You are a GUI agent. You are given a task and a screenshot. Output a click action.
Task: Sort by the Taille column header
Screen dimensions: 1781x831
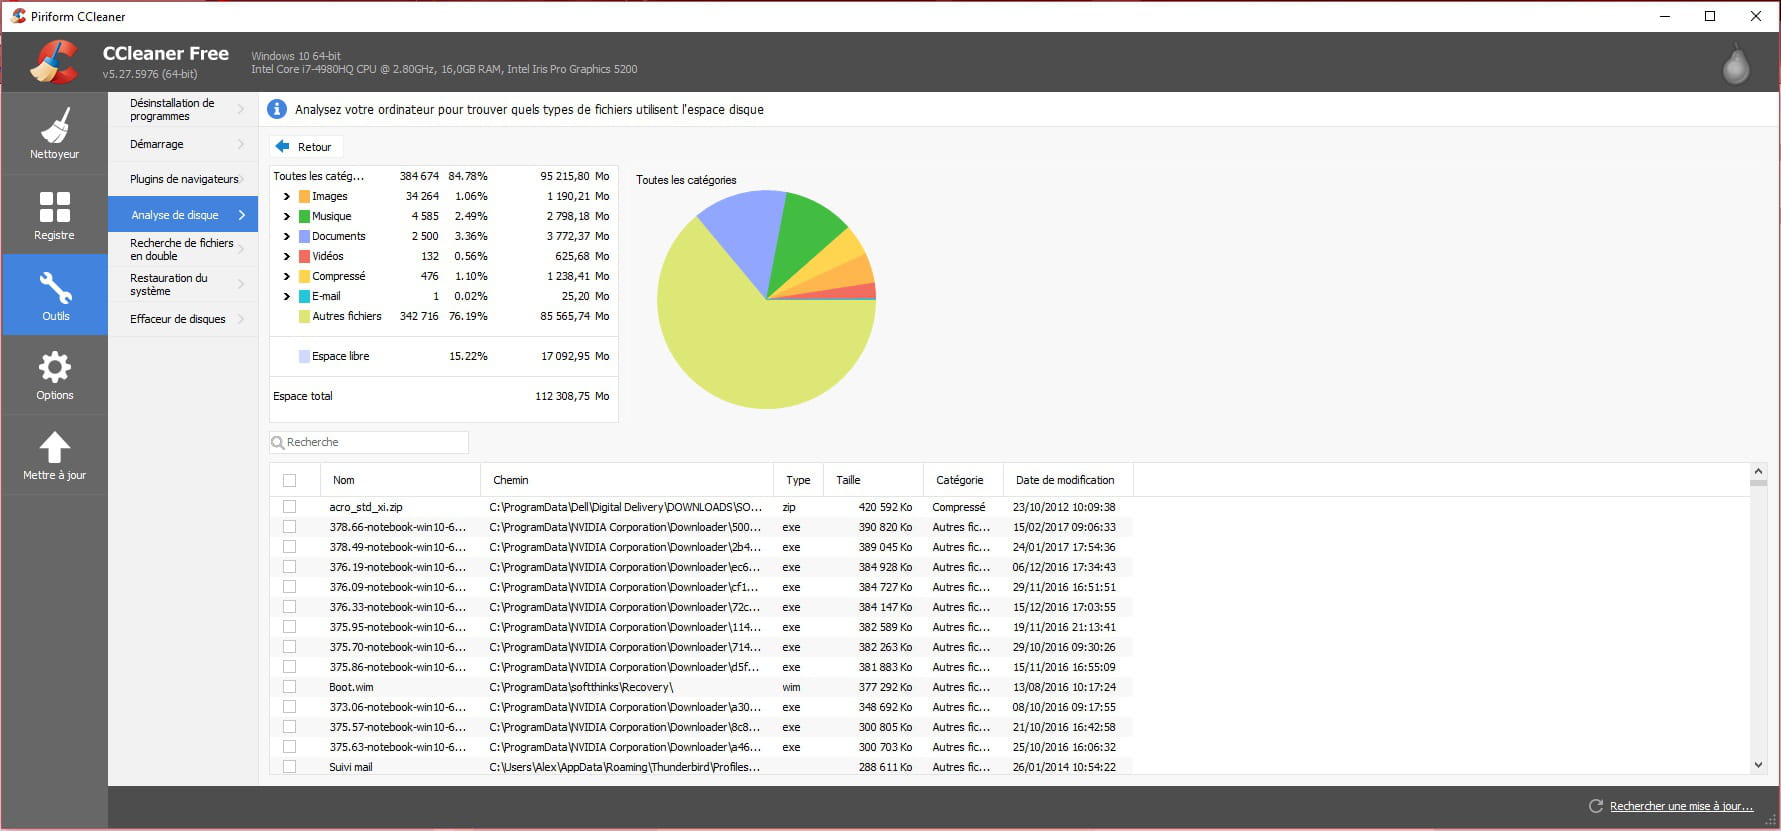coord(873,480)
